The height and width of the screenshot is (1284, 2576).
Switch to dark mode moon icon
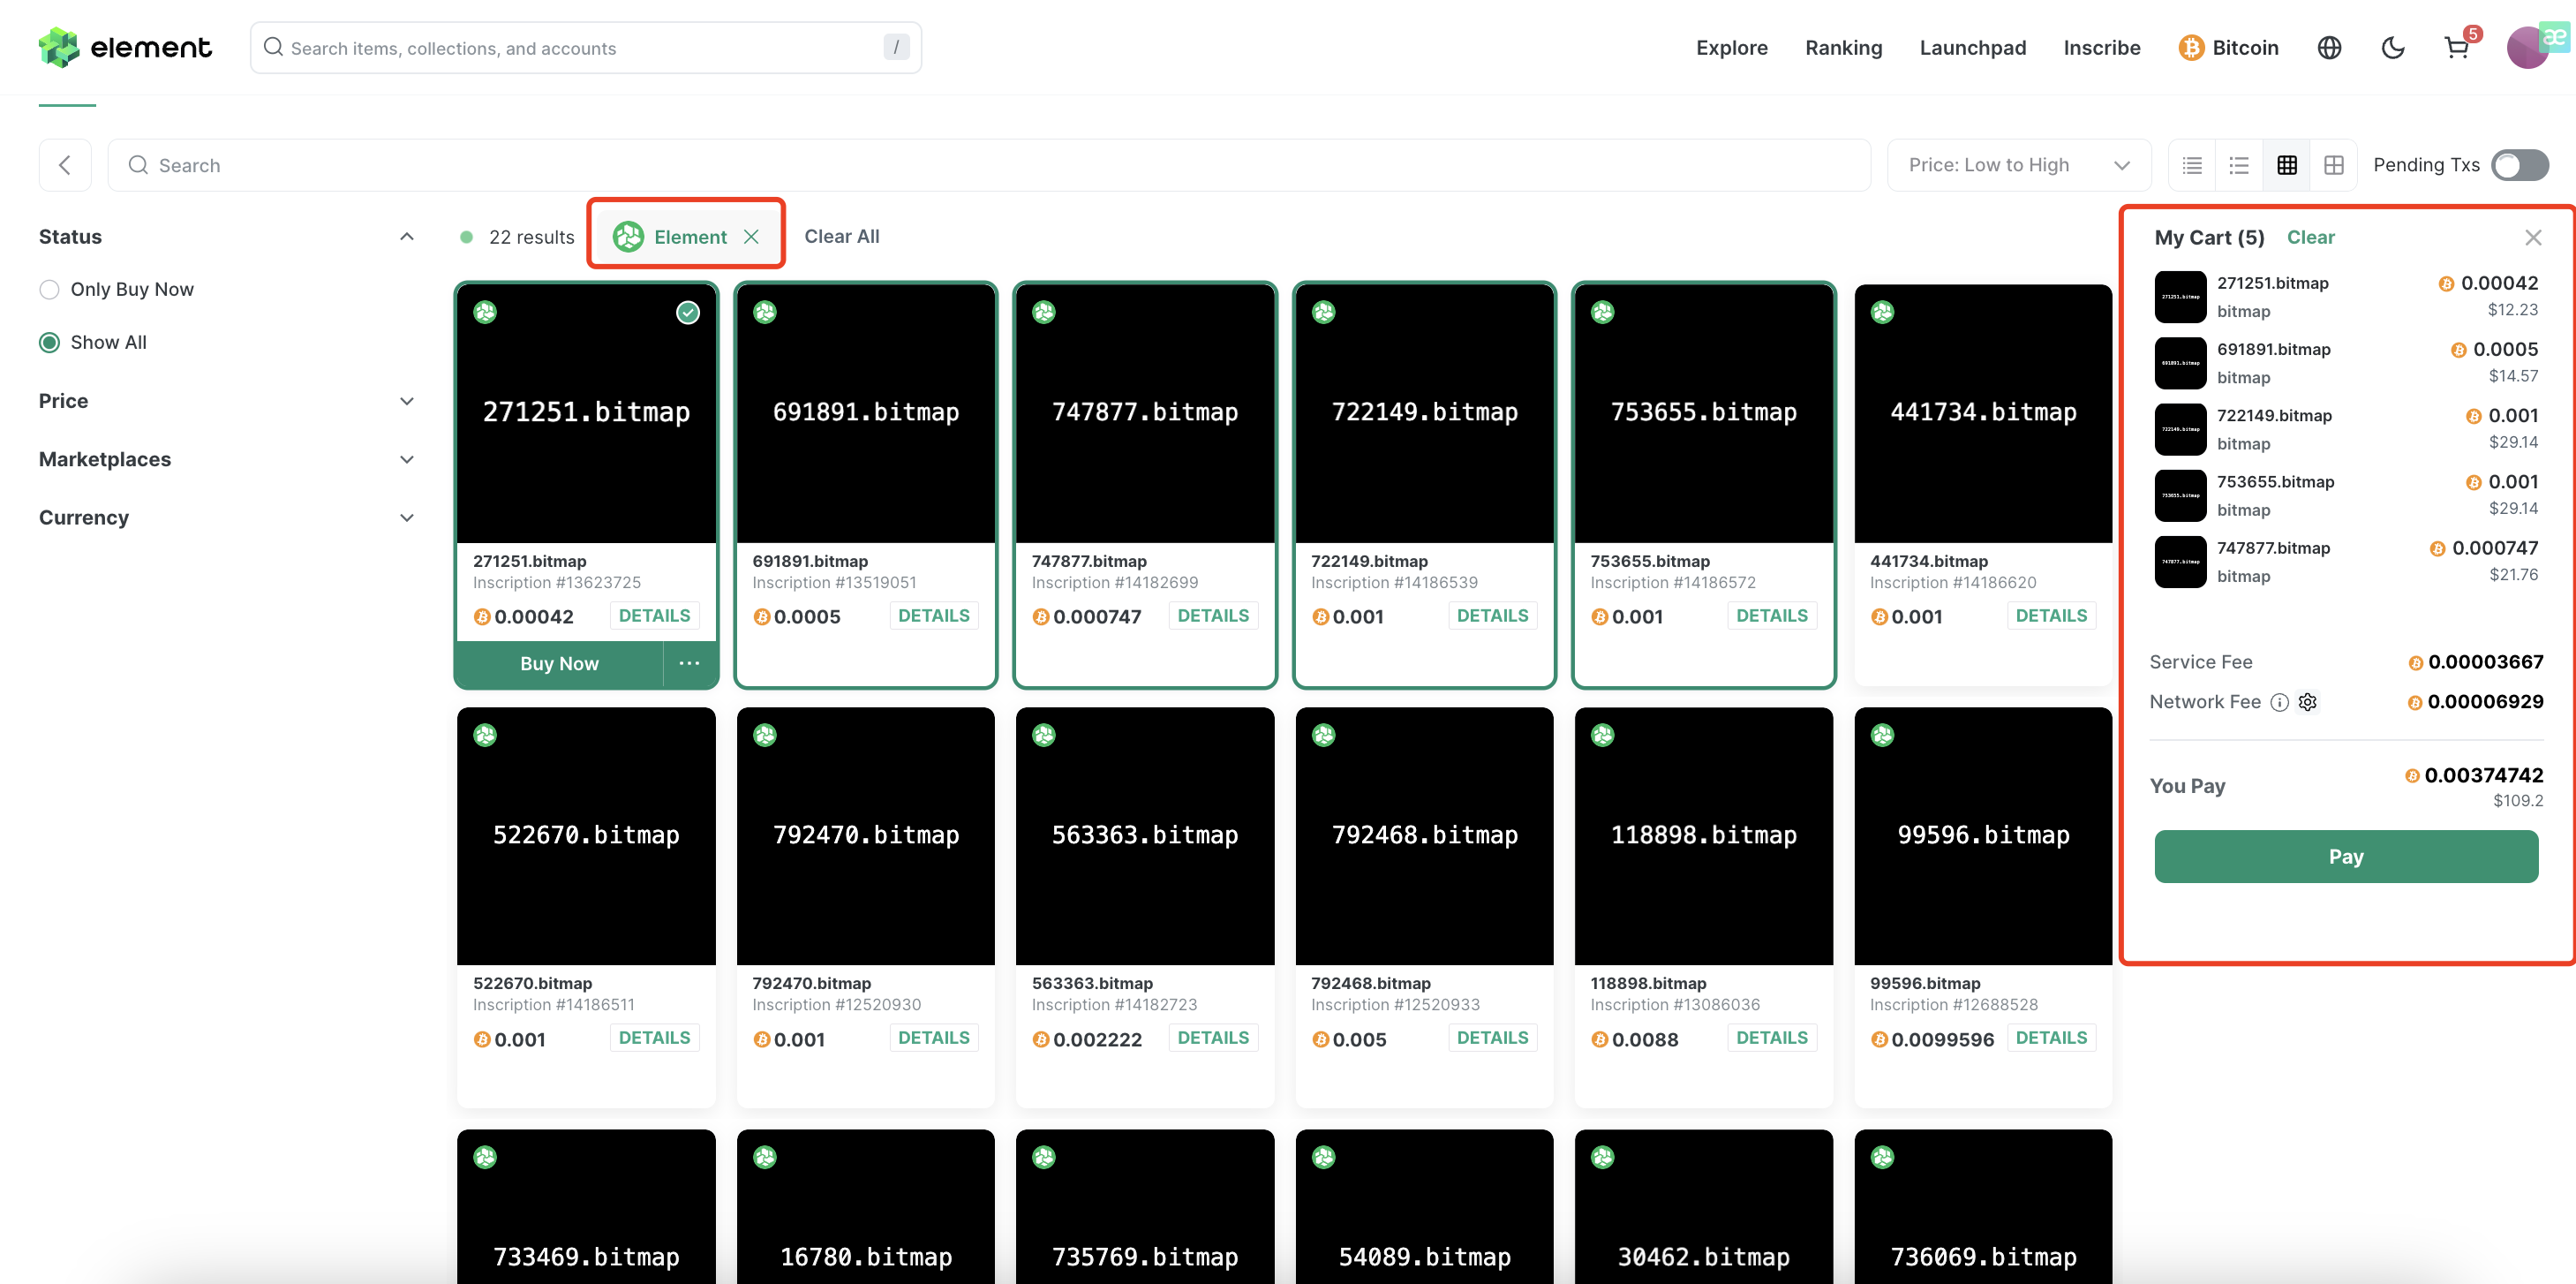coord(2393,48)
